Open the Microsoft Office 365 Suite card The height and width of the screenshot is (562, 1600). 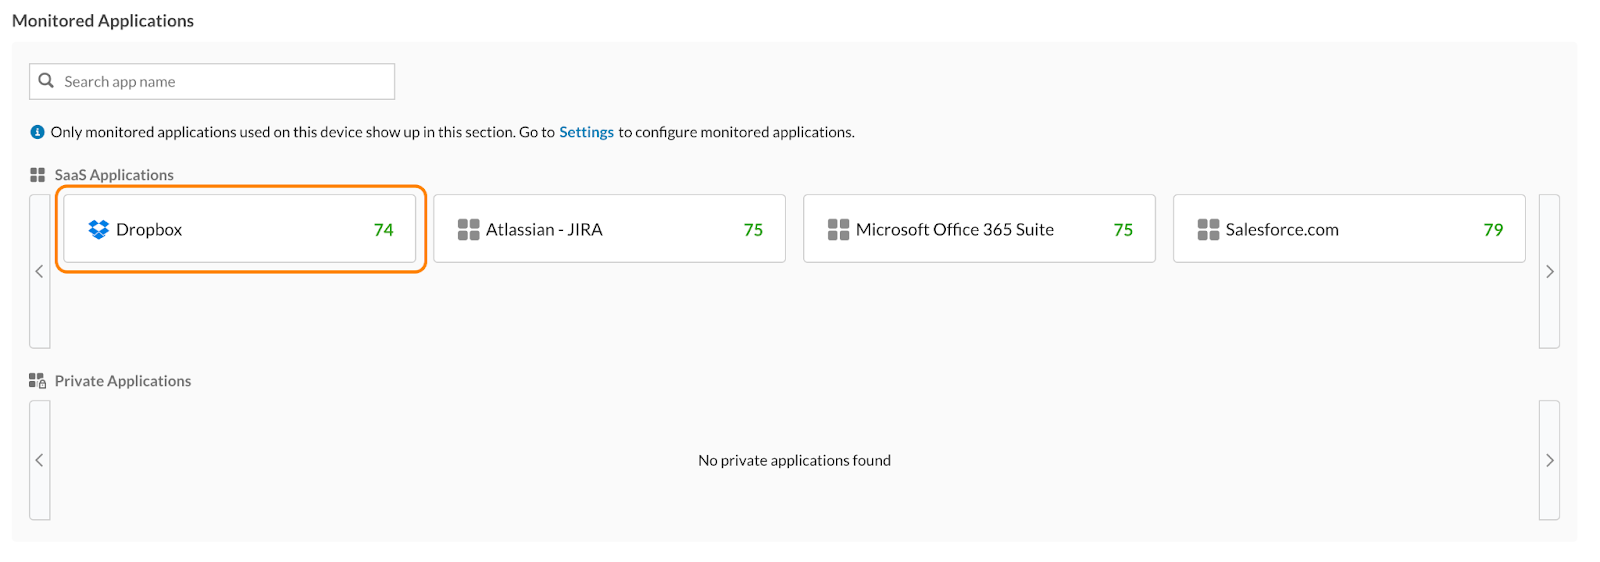point(979,229)
